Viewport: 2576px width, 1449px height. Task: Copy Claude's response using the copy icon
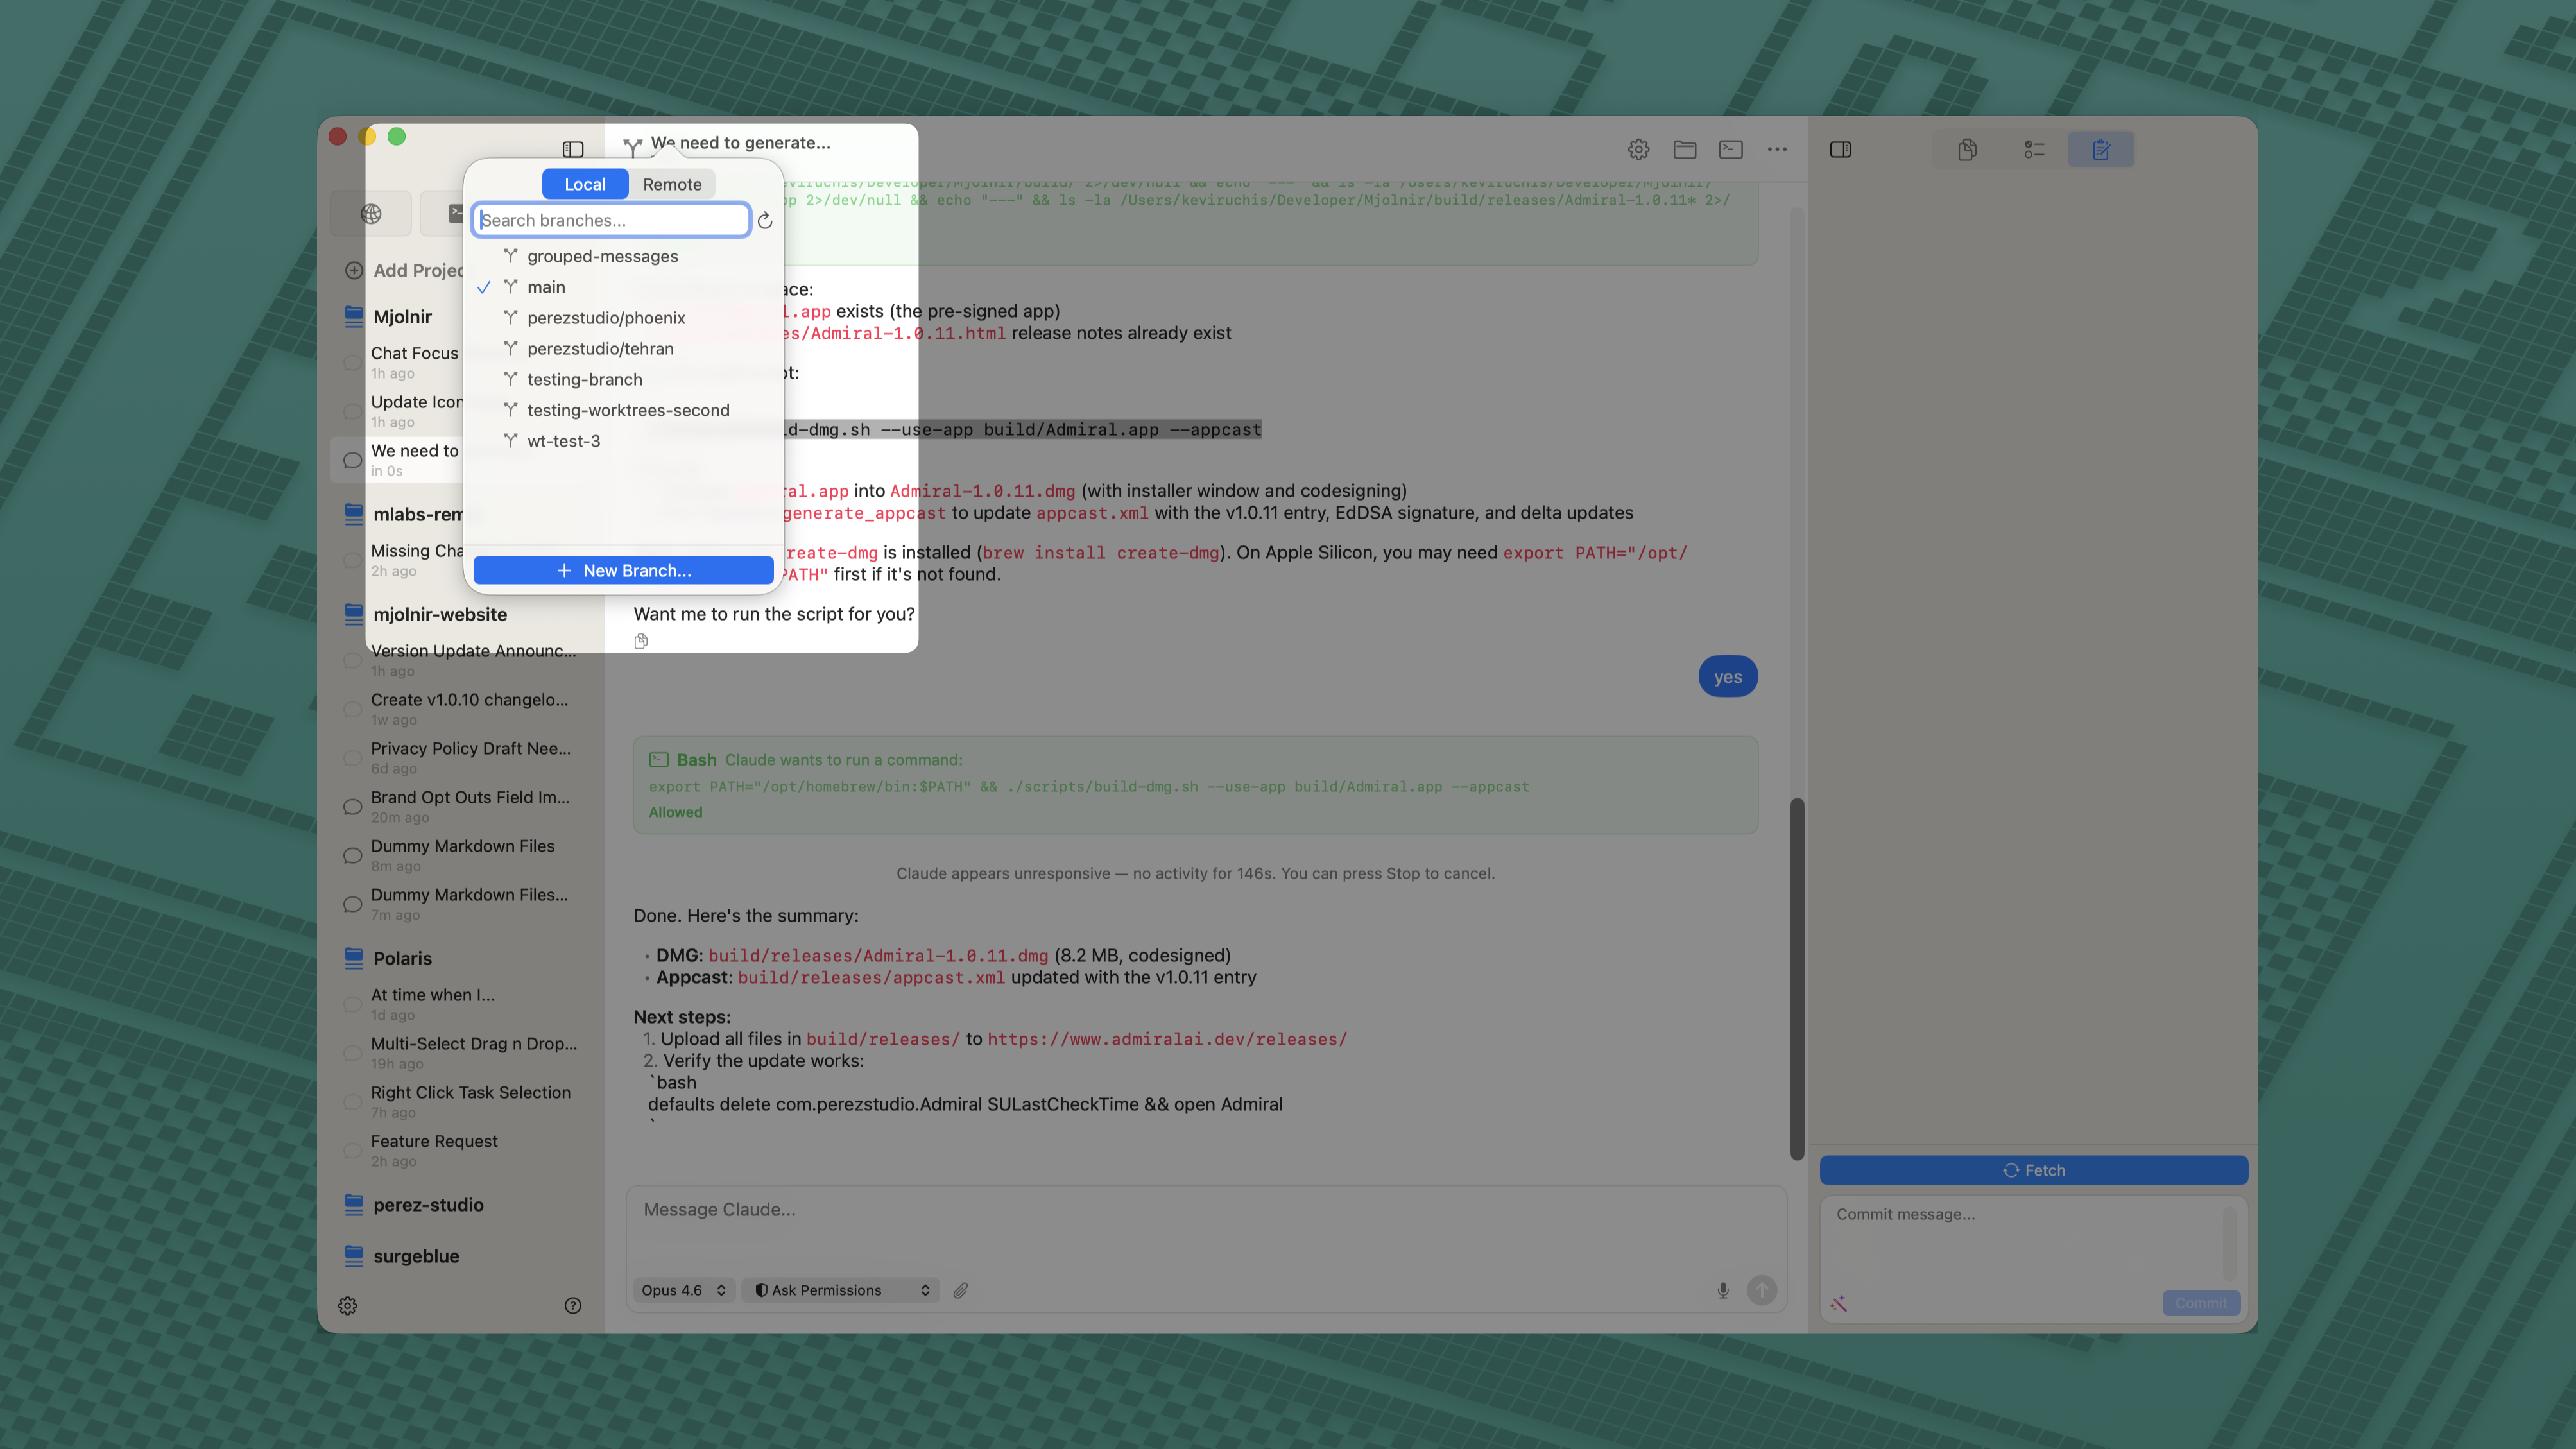[x=640, y=641]
